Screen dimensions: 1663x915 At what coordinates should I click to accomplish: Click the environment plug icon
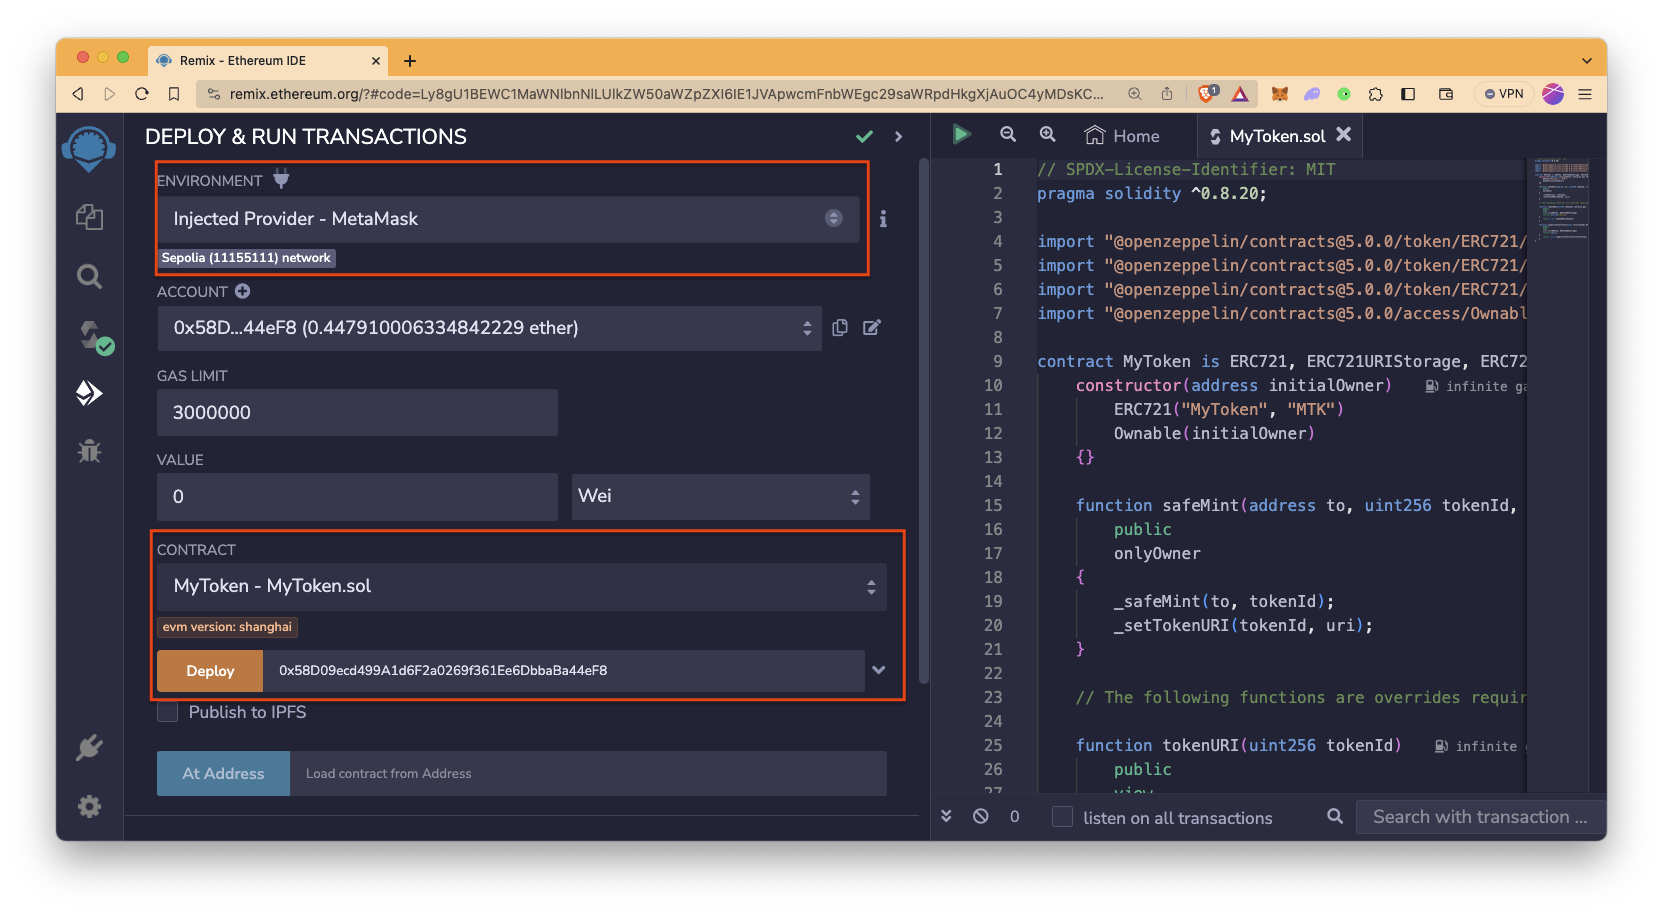pos(281,179)
